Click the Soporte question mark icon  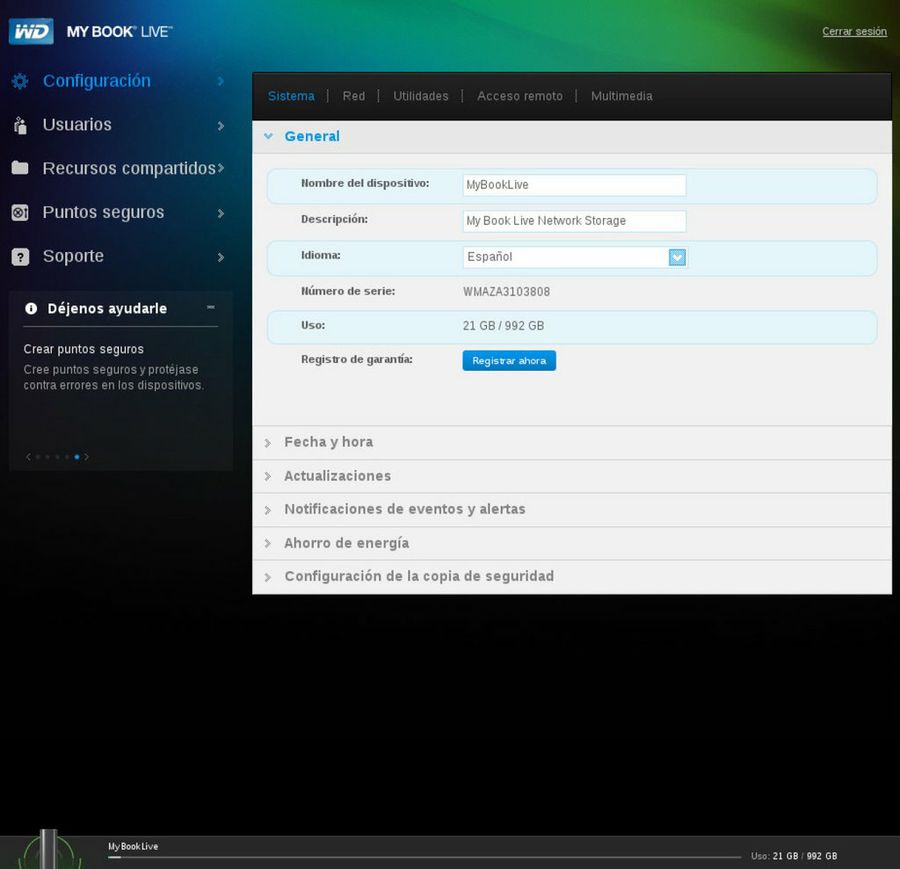20,257
